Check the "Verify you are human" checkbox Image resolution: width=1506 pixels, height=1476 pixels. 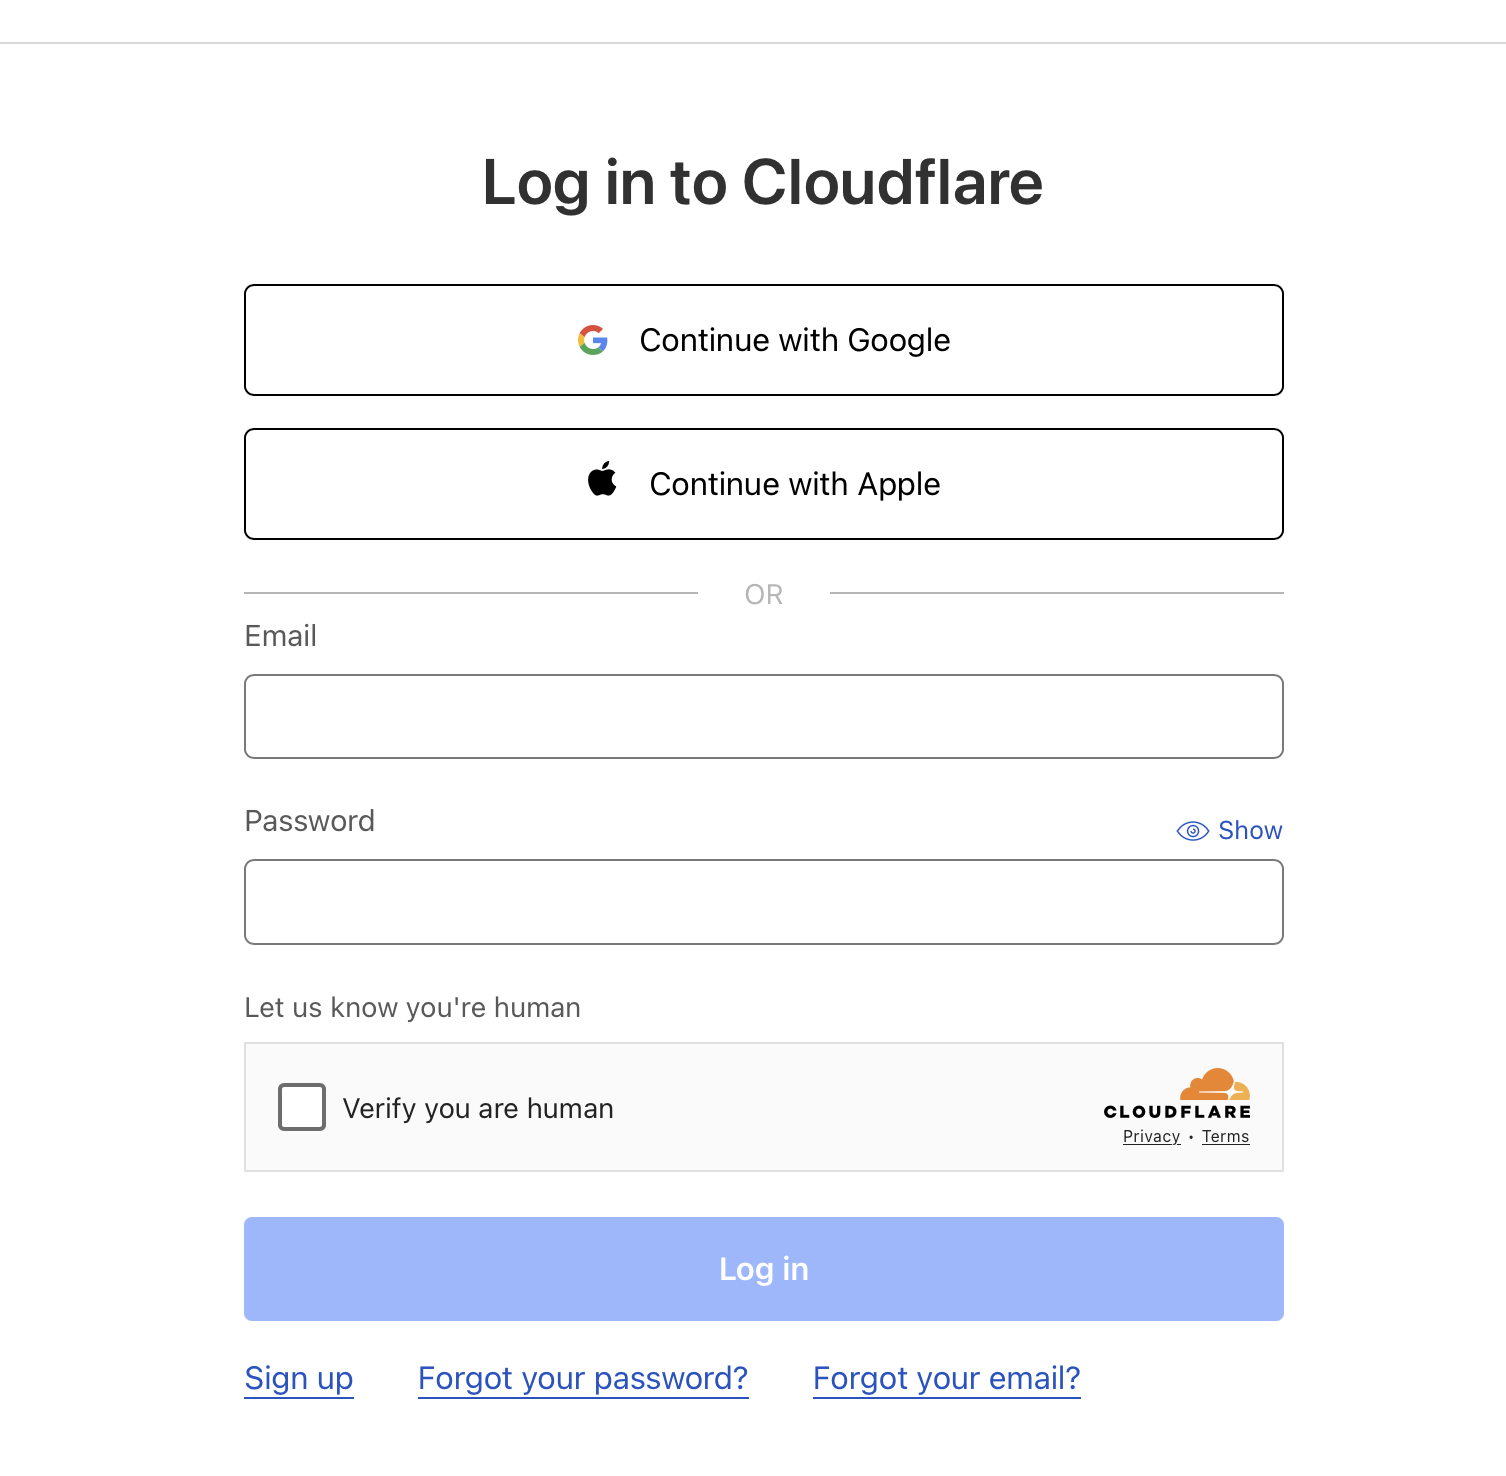pos(302,1107)
